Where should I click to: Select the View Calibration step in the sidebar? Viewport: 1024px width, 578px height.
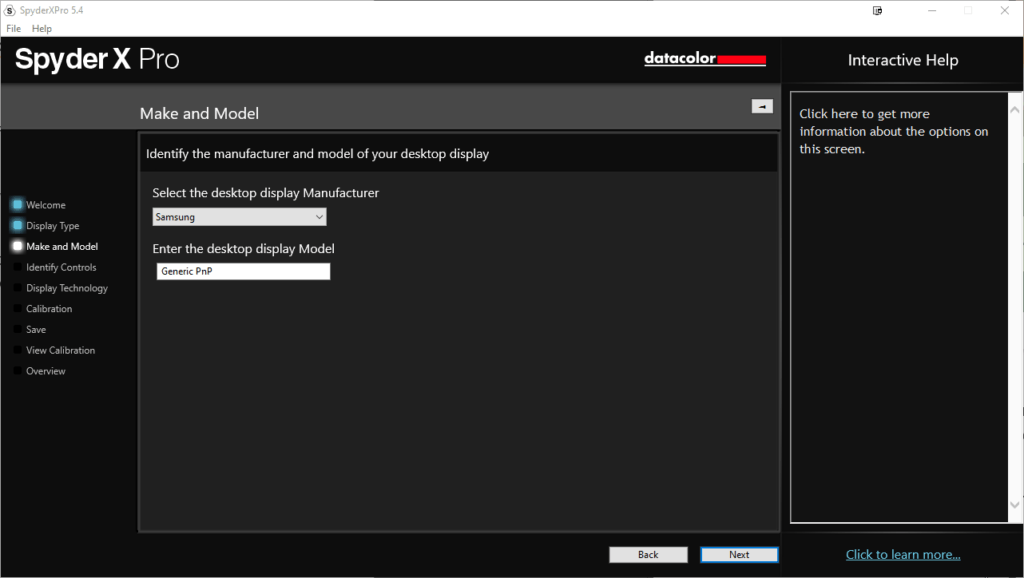click(60, 350)
